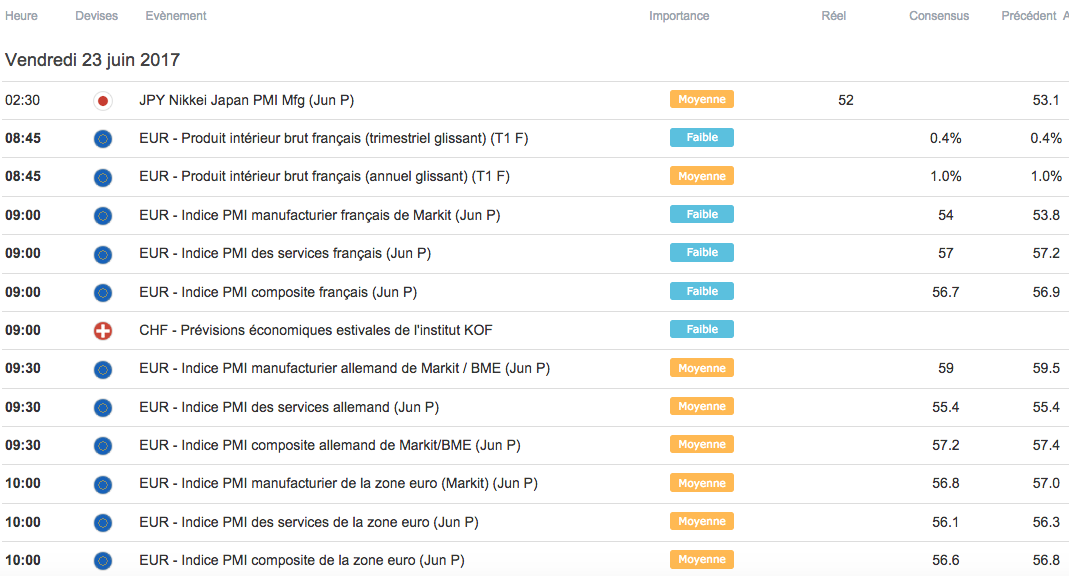Screen dimensions: 1069x576
Task: Click the EU flag beside German services PMI
Action: click(102, 407)
